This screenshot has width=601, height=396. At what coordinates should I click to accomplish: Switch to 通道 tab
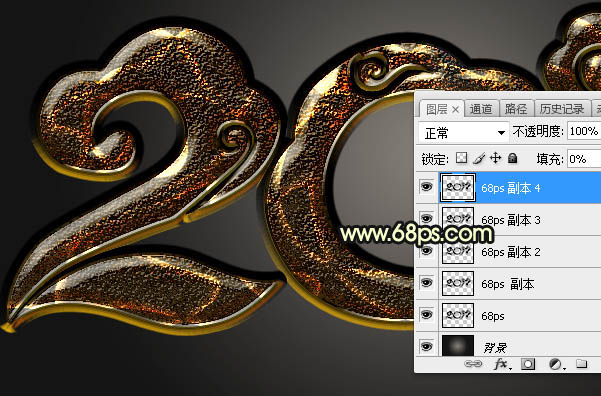(481, 109)
